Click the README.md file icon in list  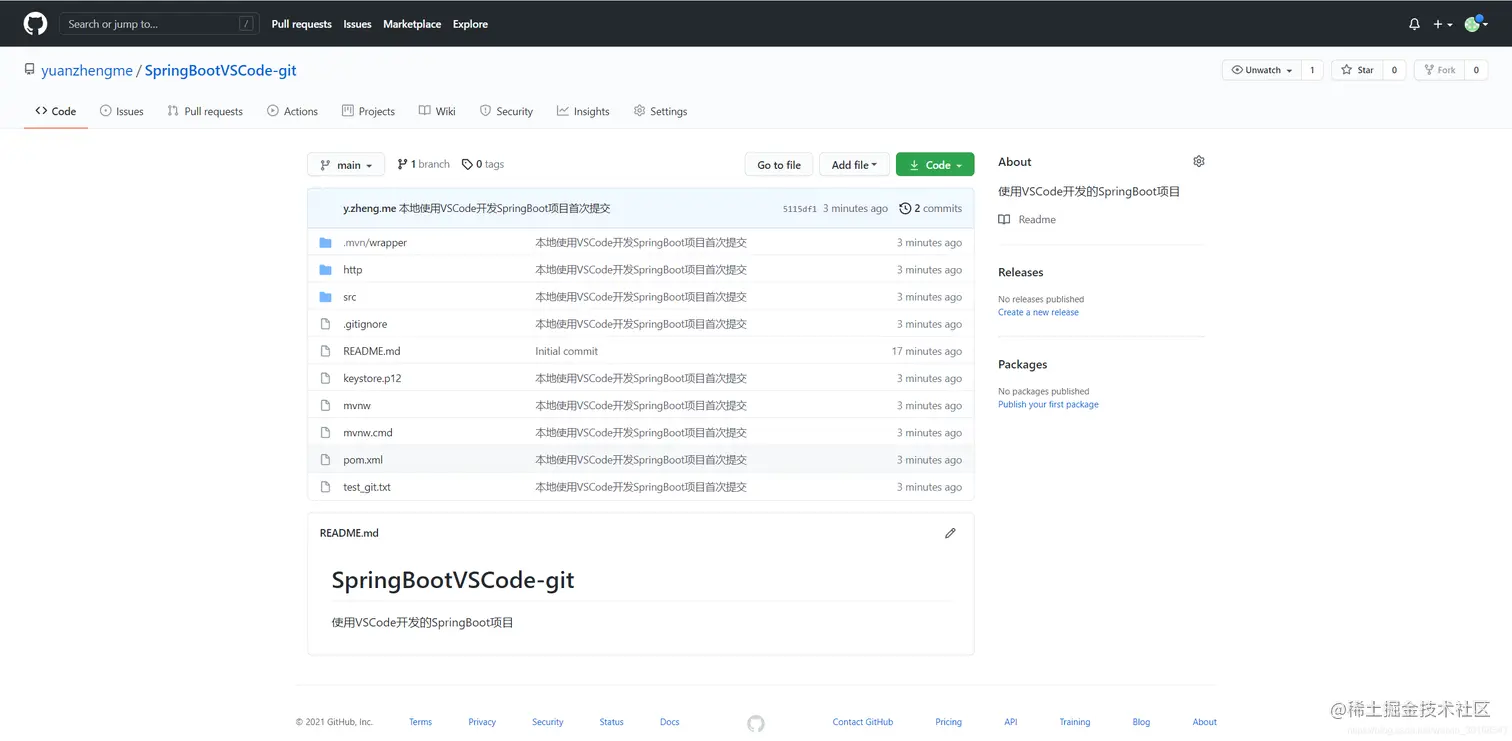point(325,351)
